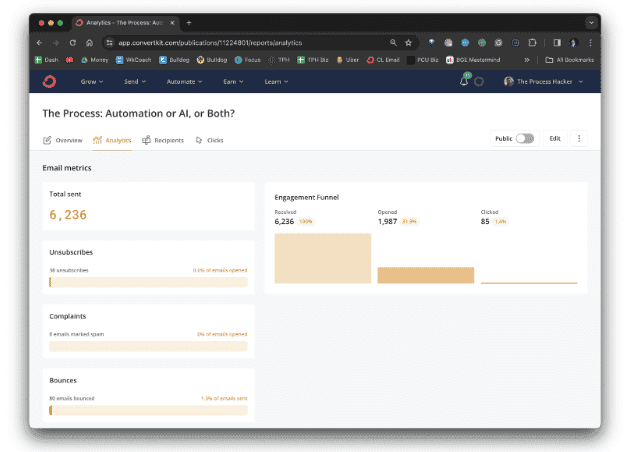Expand the Send dropdown menu
The image size is (628, 452).
(x=134, y=81)
